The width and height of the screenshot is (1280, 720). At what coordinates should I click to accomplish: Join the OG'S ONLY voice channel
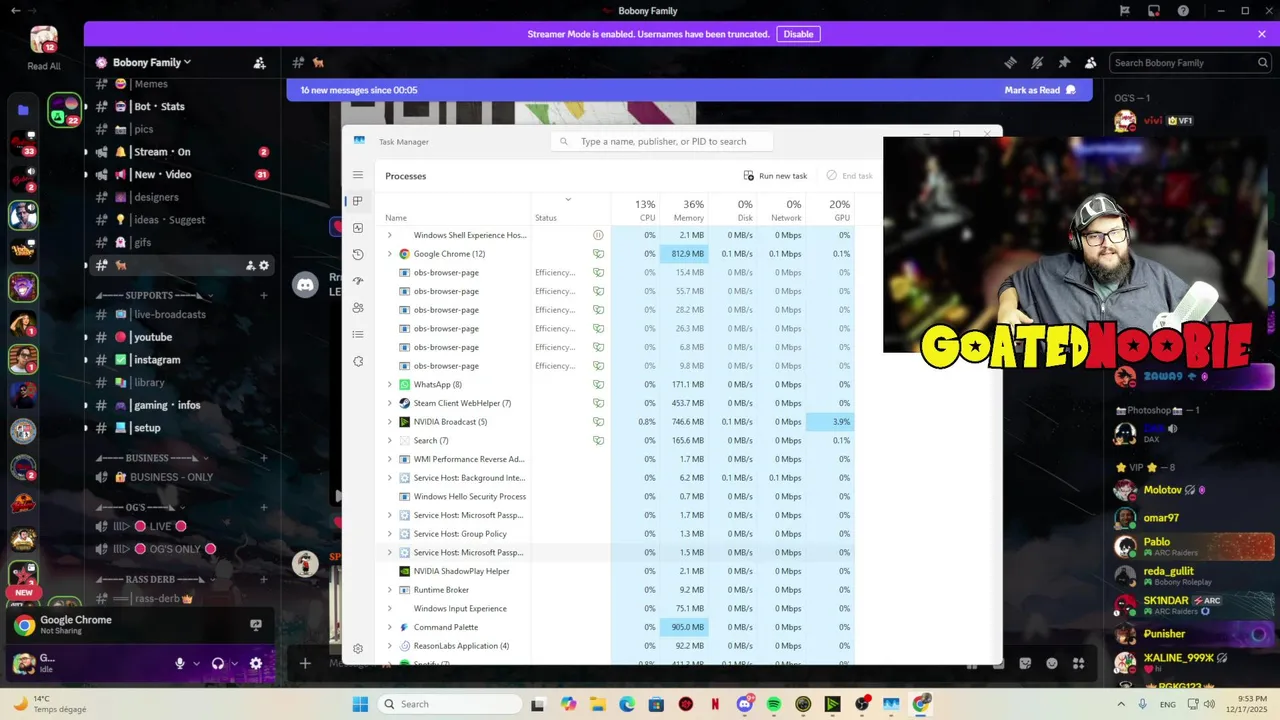point(182,549)
